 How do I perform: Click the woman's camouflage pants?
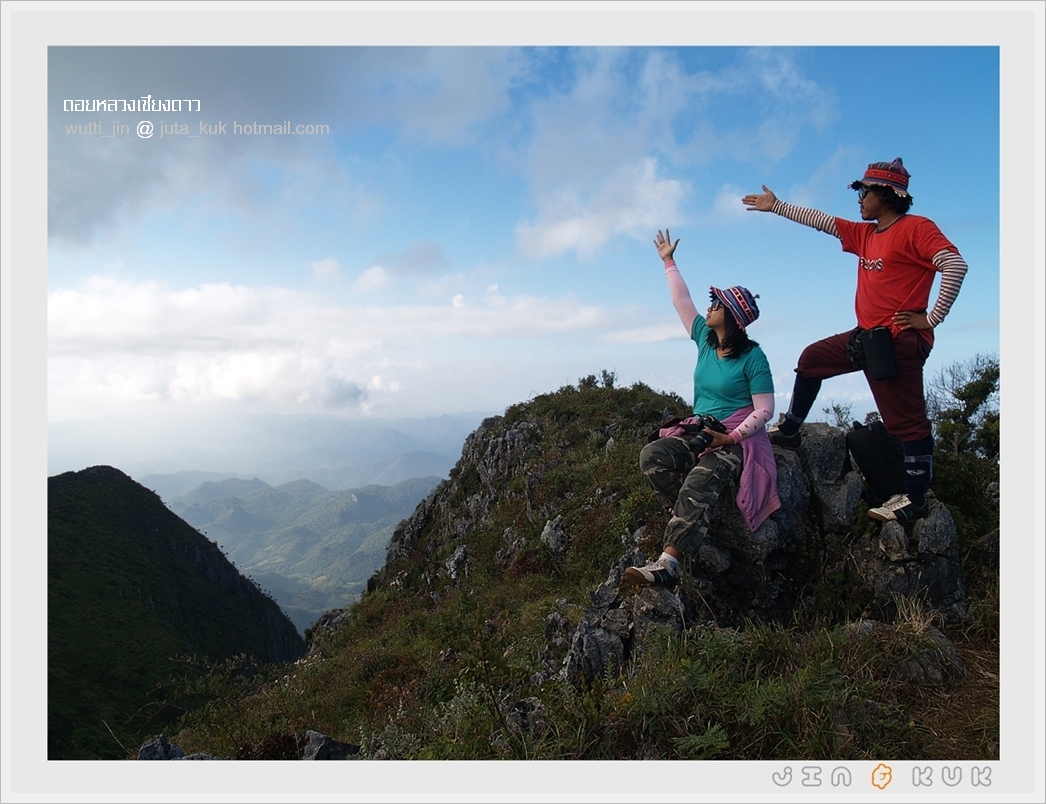(x=690, y=485)
